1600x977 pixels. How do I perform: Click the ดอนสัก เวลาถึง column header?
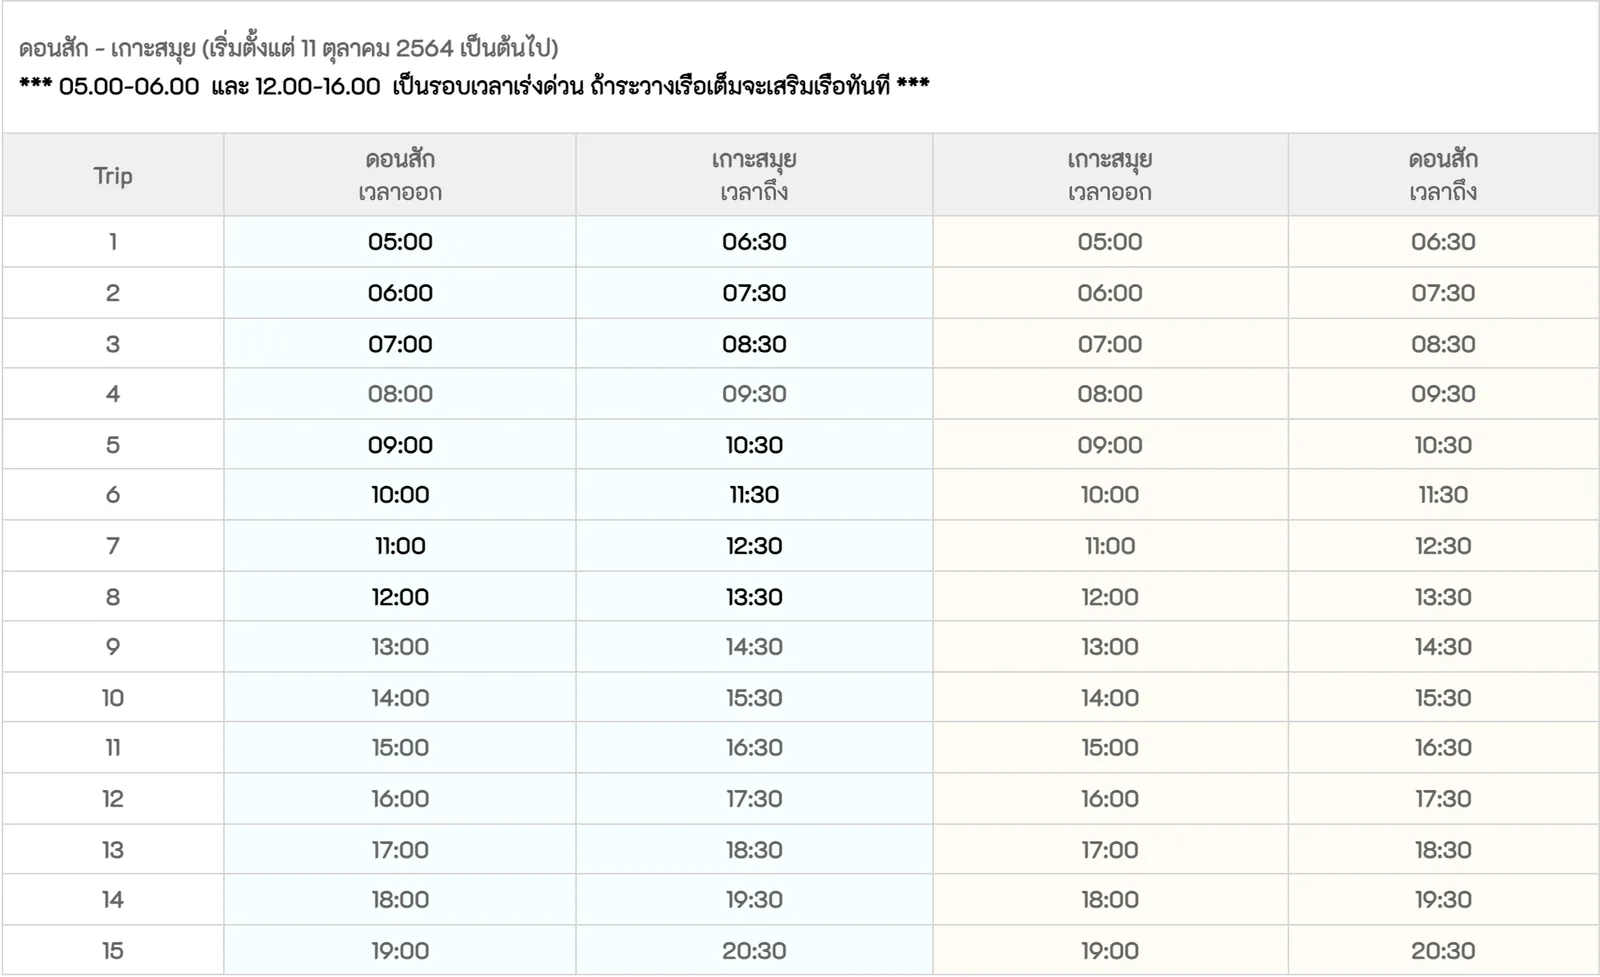tap(1443, 175)
